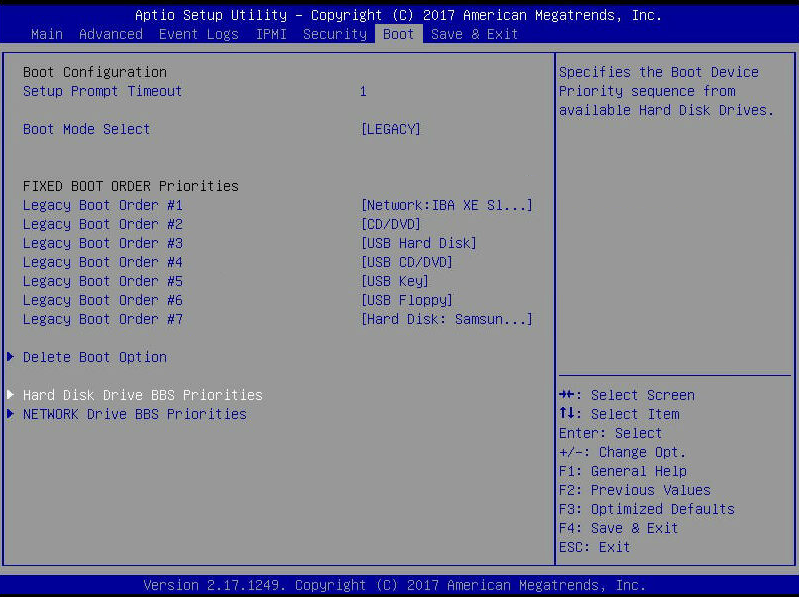Image resolution: width=799 pixels, height=597 pixels.
Task: Click arrow beside NETWORK Drive BBS Priorities
Action: point(10,414)
